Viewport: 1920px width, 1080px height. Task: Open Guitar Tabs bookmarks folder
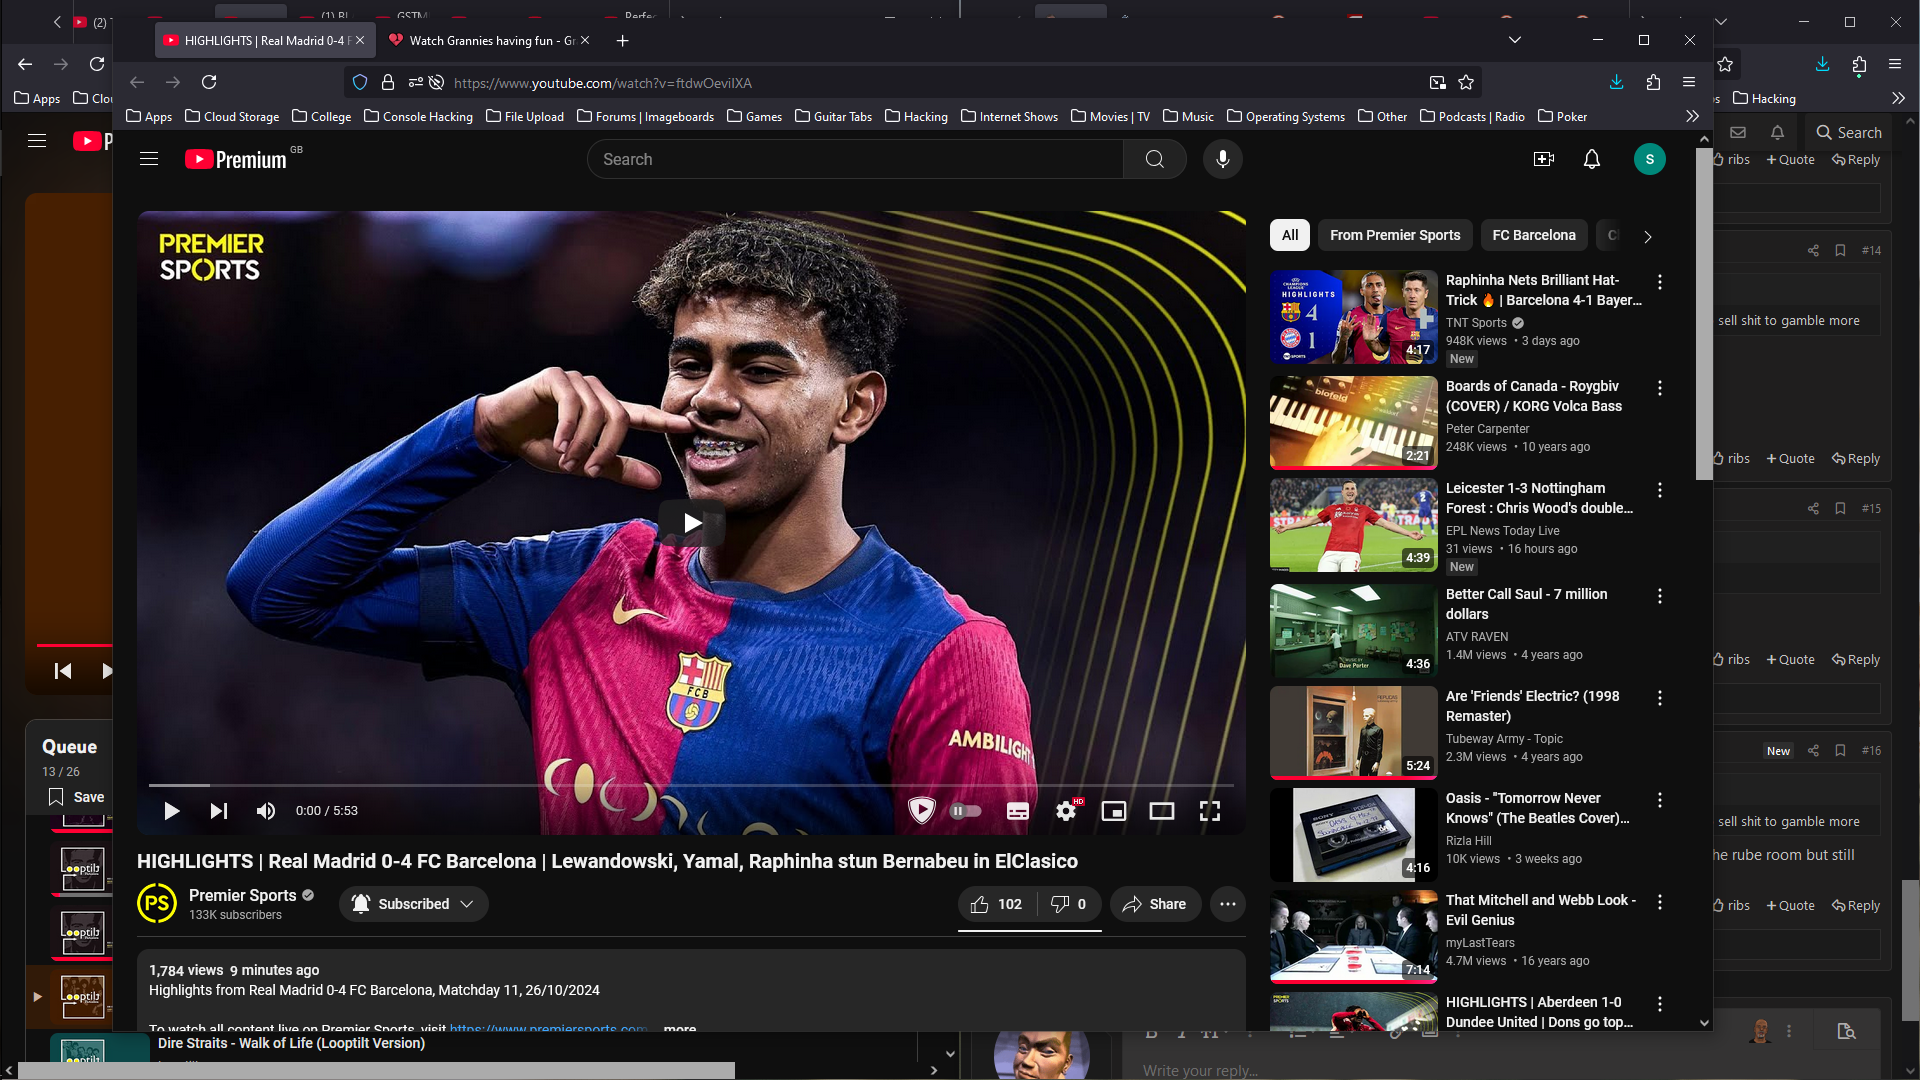coord(833,117)
